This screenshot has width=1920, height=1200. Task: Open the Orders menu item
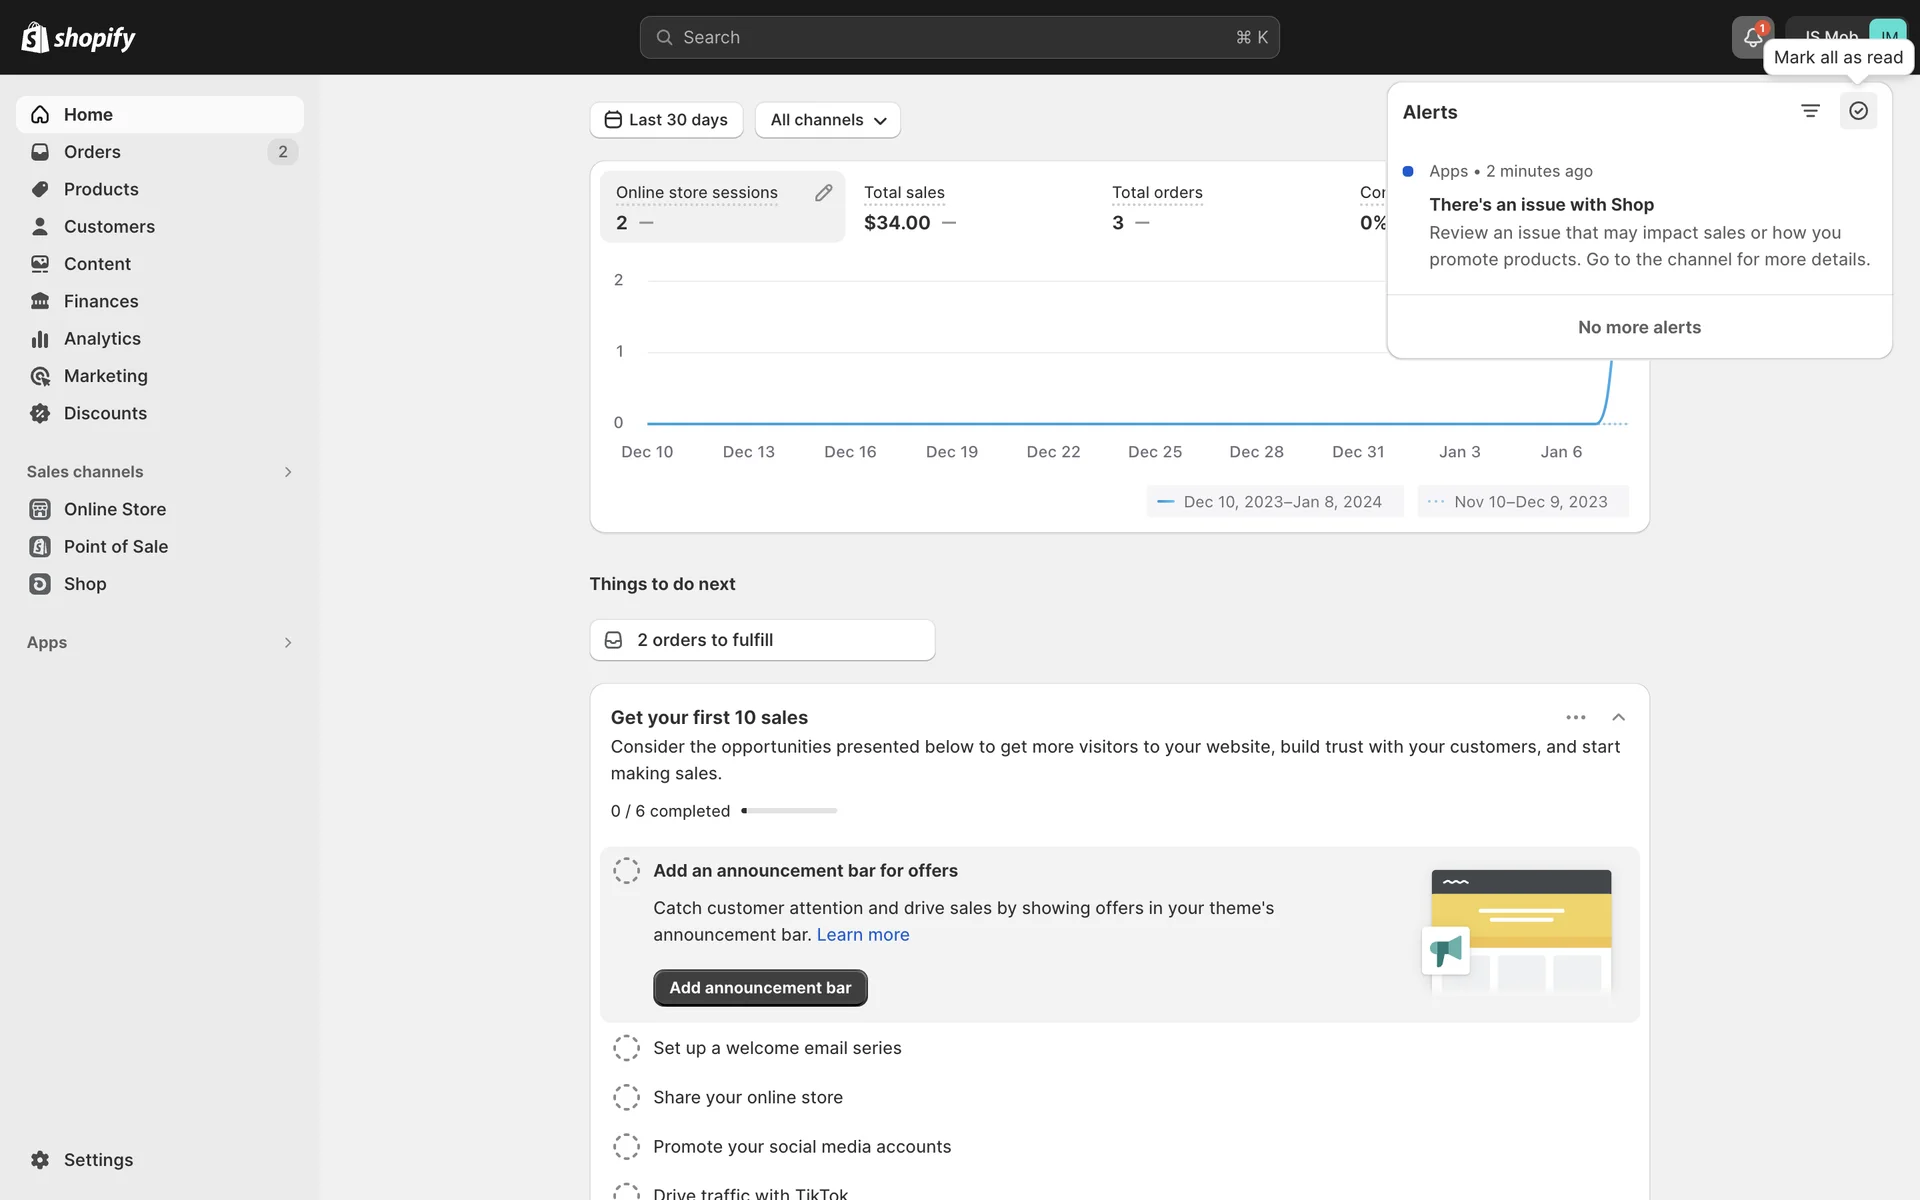92,152
